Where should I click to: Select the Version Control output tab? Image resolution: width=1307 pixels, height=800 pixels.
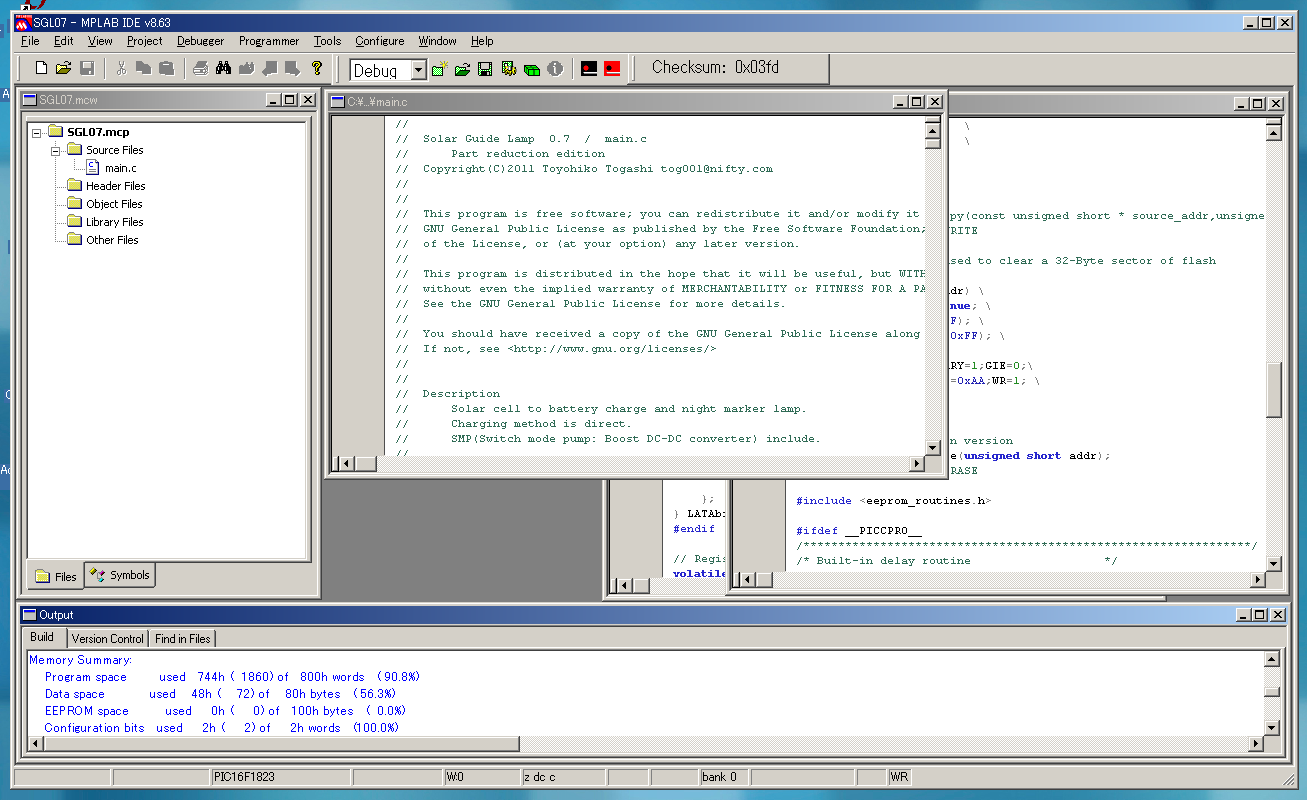tap(108, 638)
